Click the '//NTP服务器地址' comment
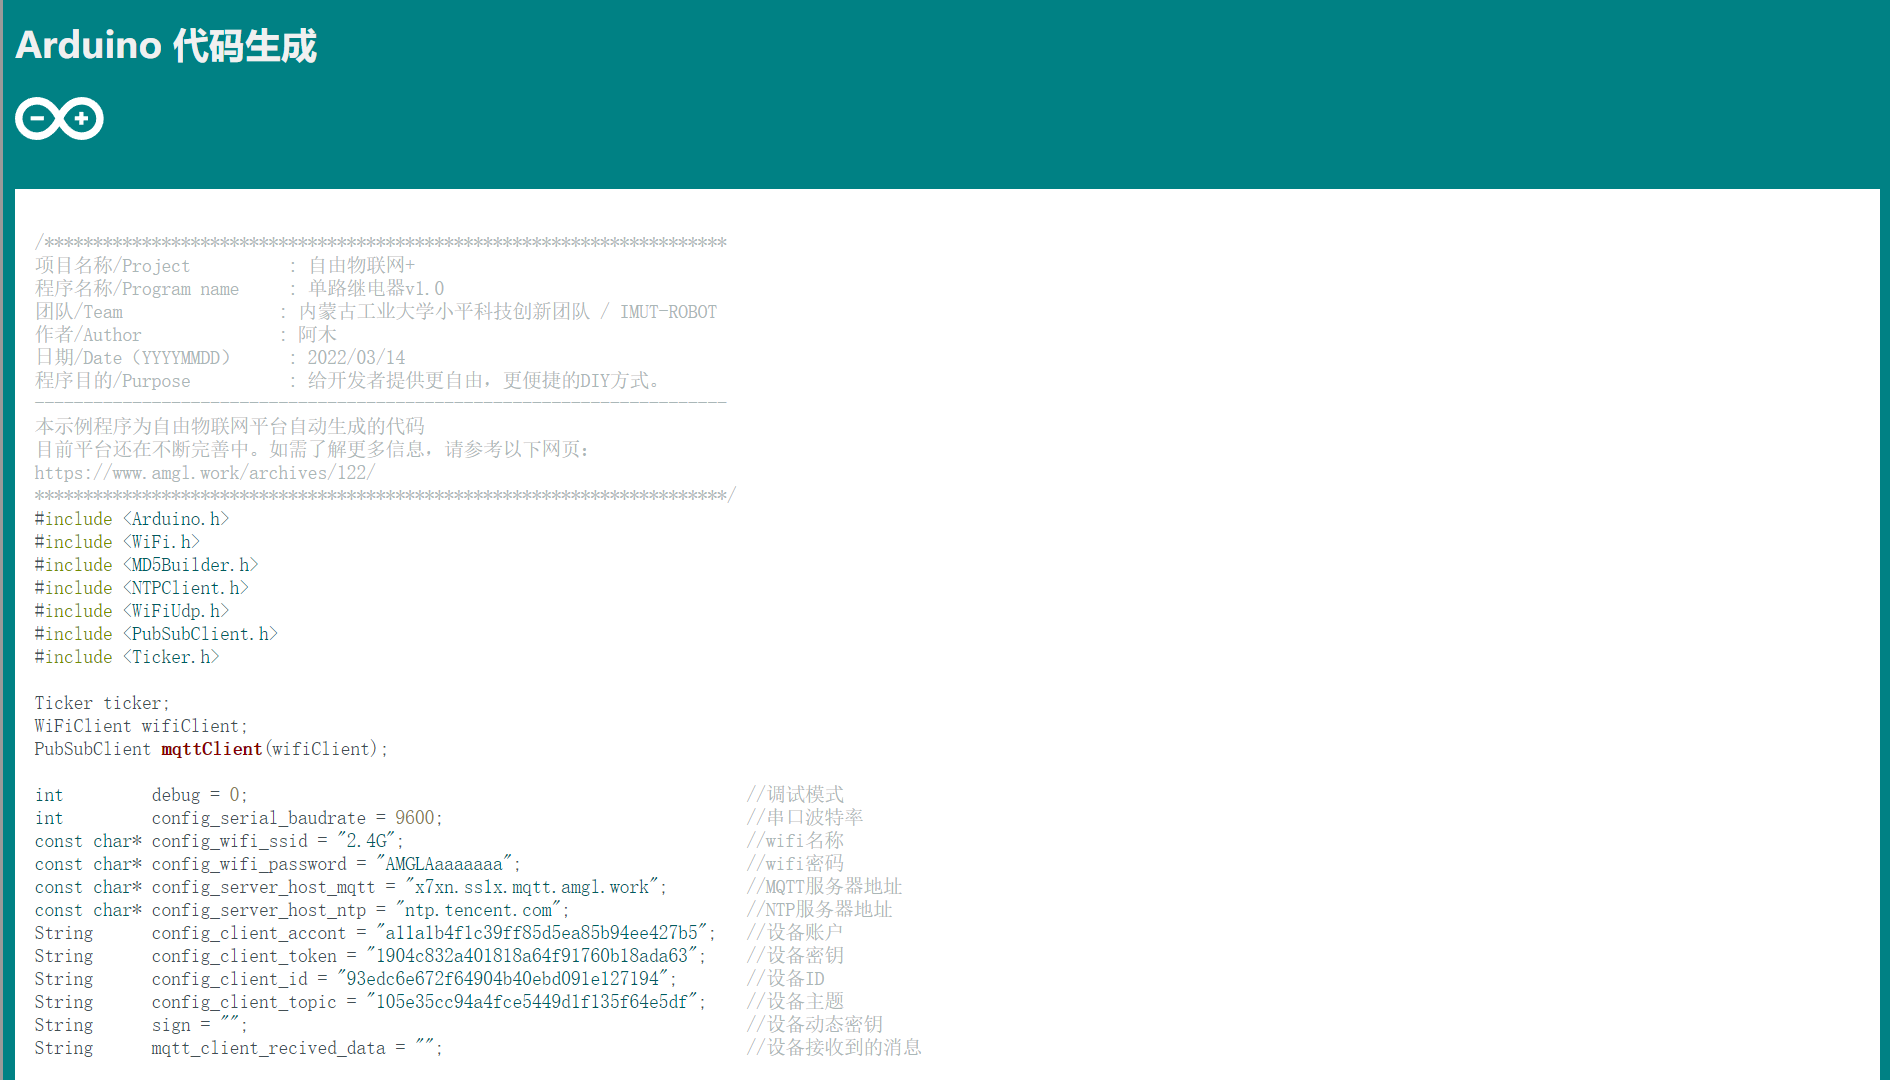 (819, 910)
